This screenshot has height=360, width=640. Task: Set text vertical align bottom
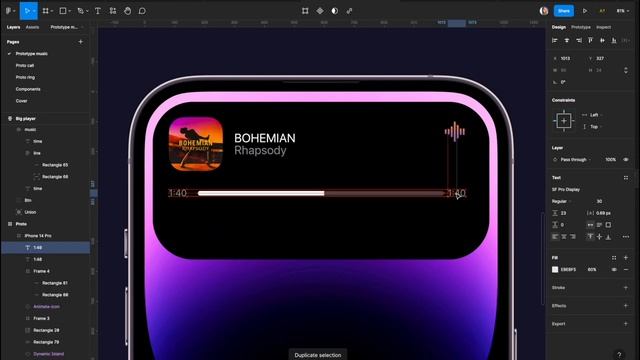point(608,237)
